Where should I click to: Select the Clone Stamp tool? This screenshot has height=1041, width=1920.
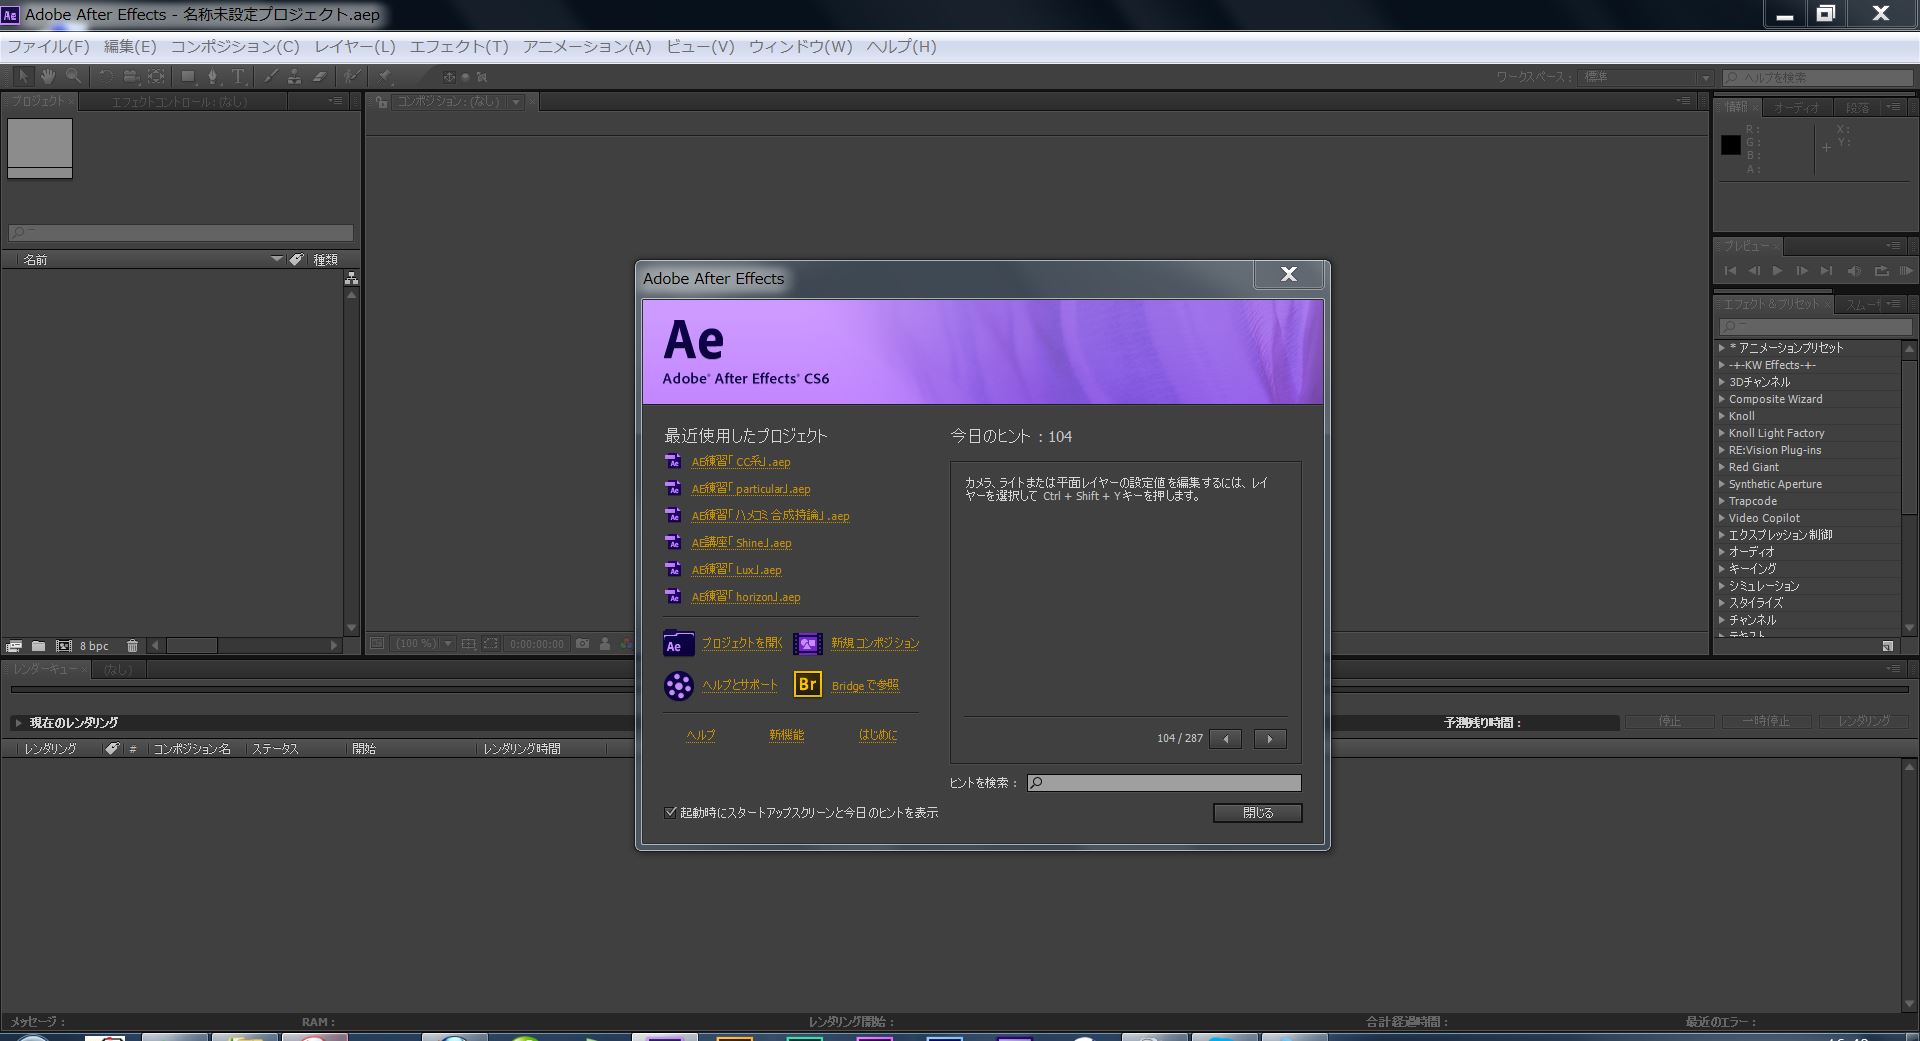pos(294,76)
